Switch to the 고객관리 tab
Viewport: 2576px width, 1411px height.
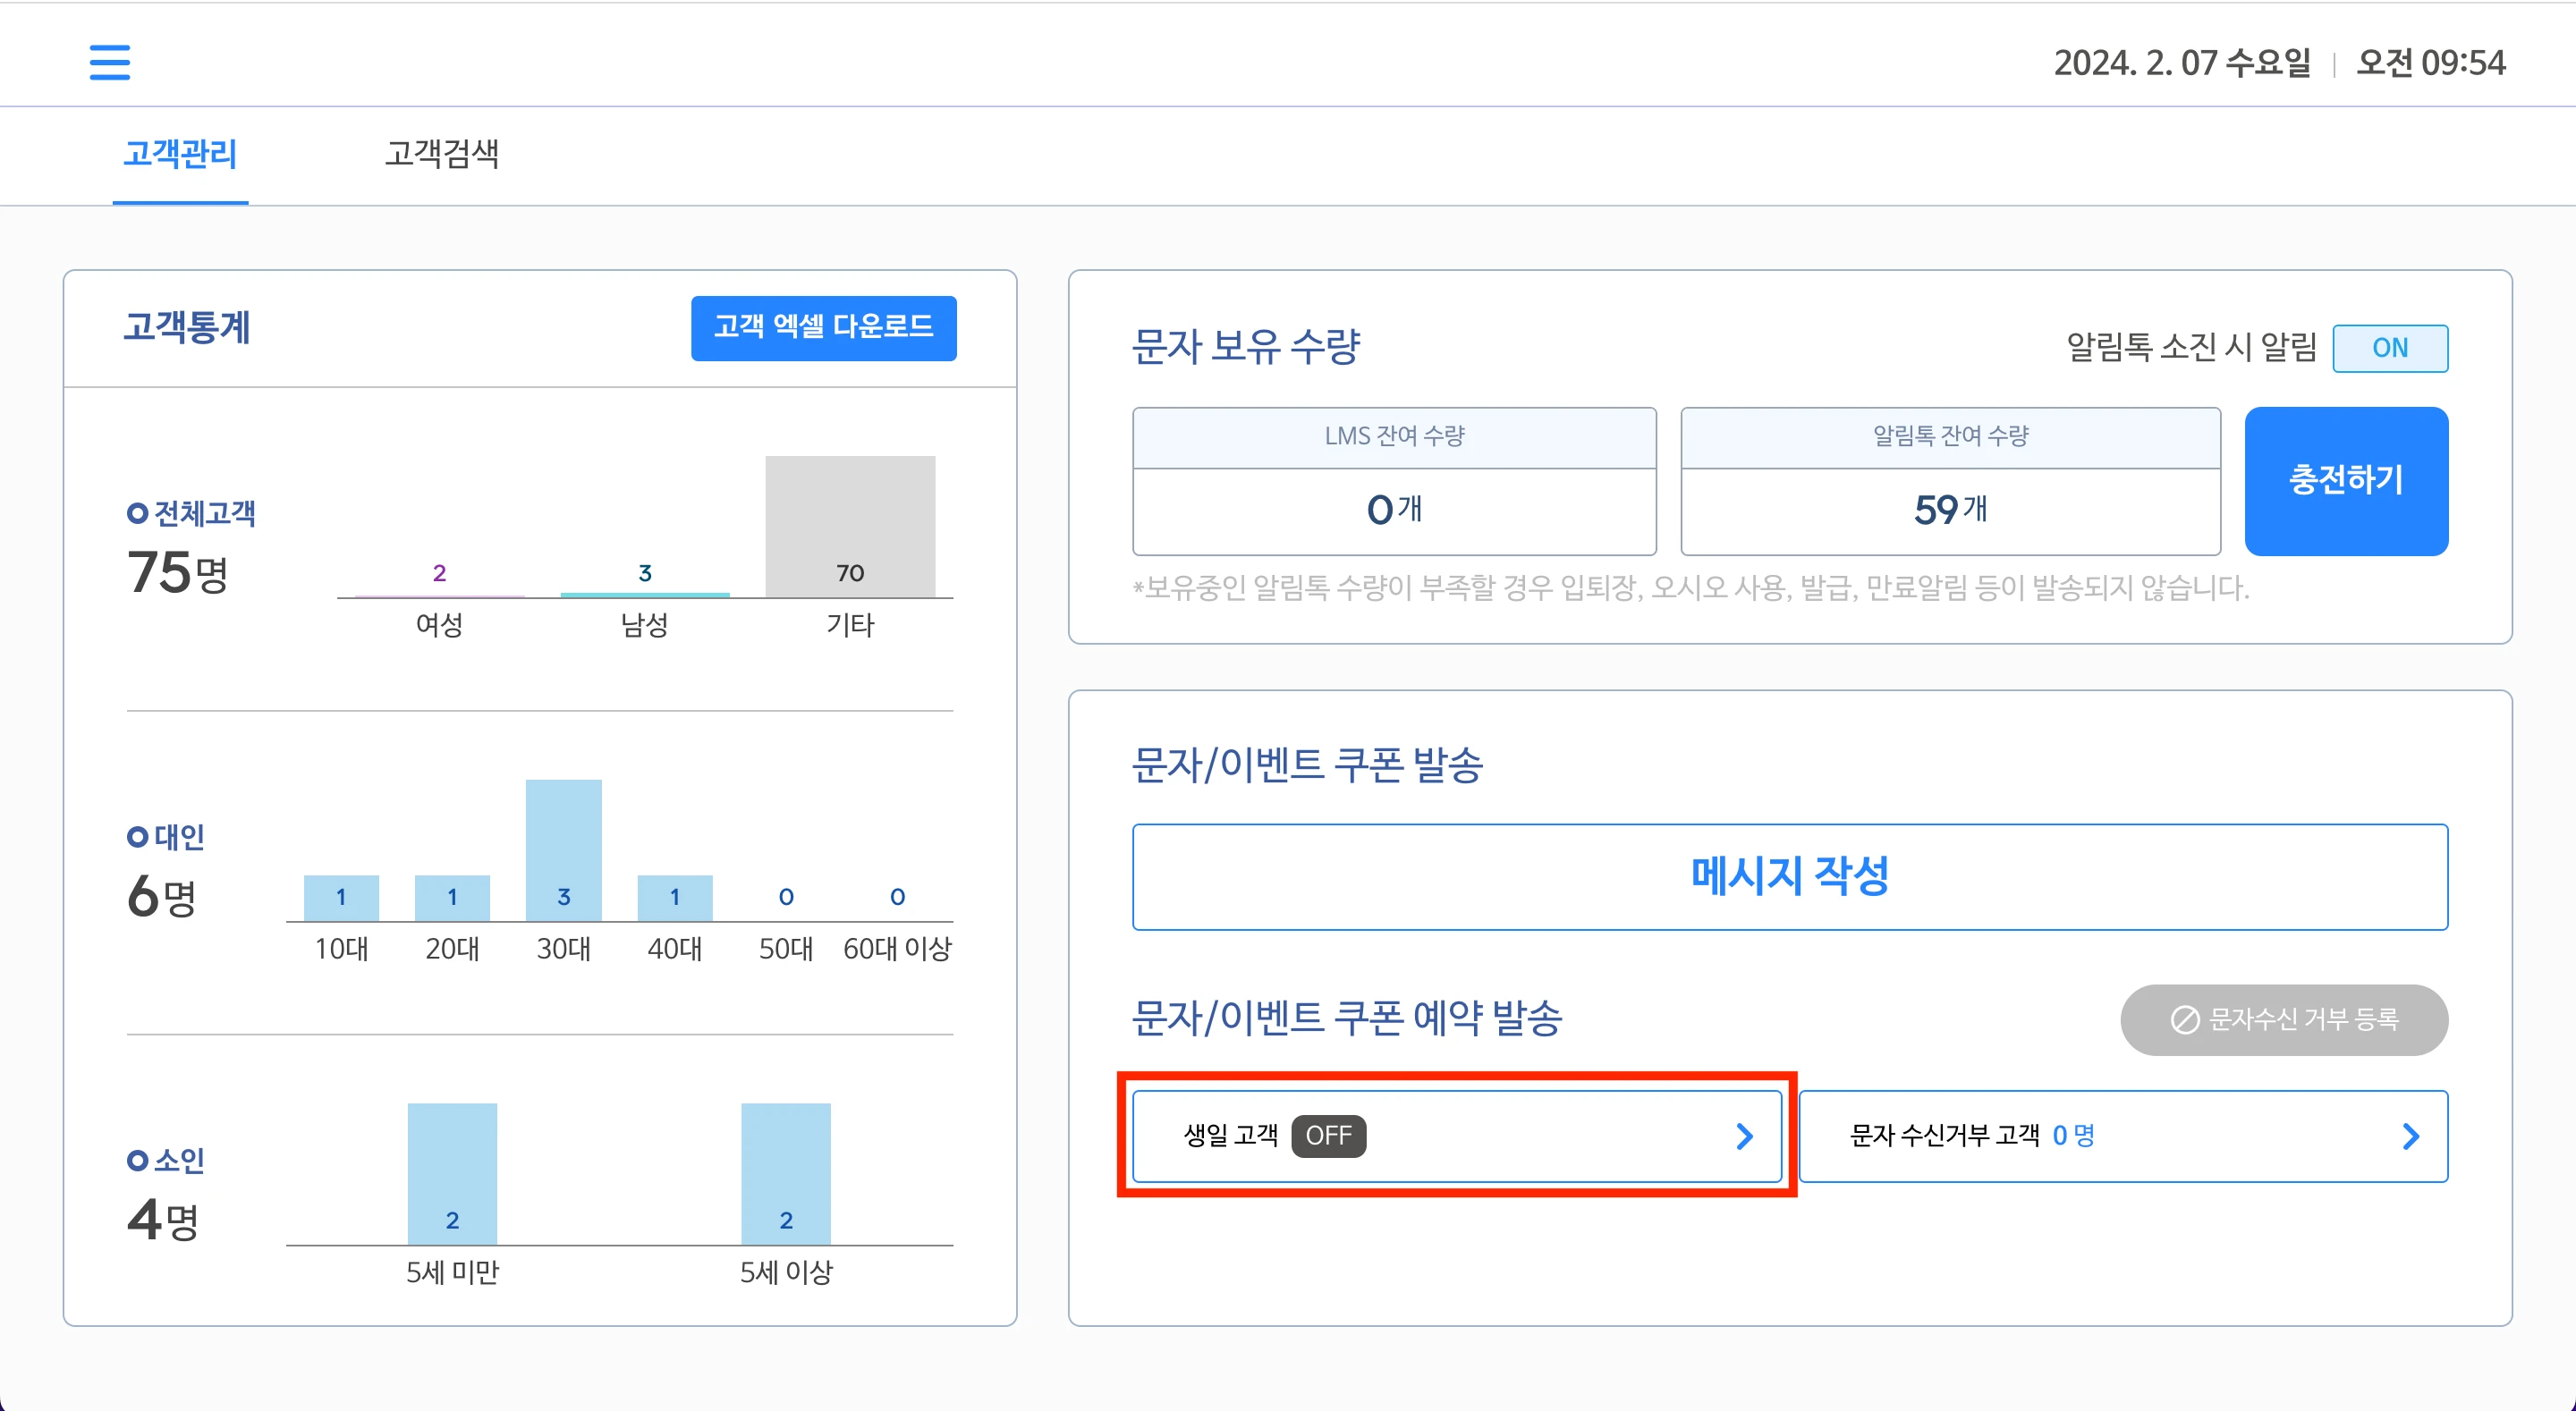(180, 154)
